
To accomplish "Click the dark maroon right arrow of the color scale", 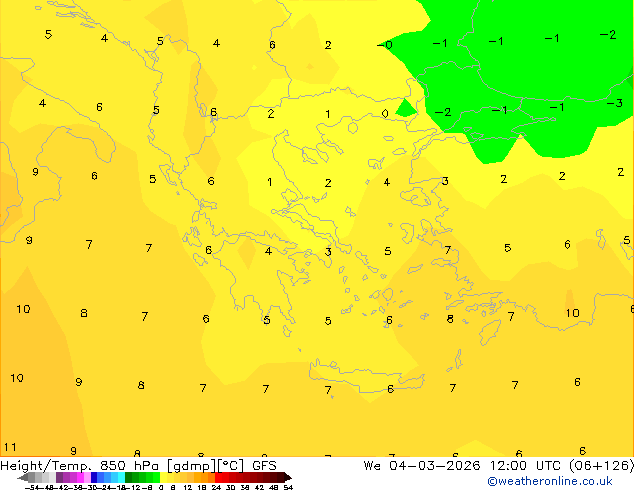I will [287, 478].
